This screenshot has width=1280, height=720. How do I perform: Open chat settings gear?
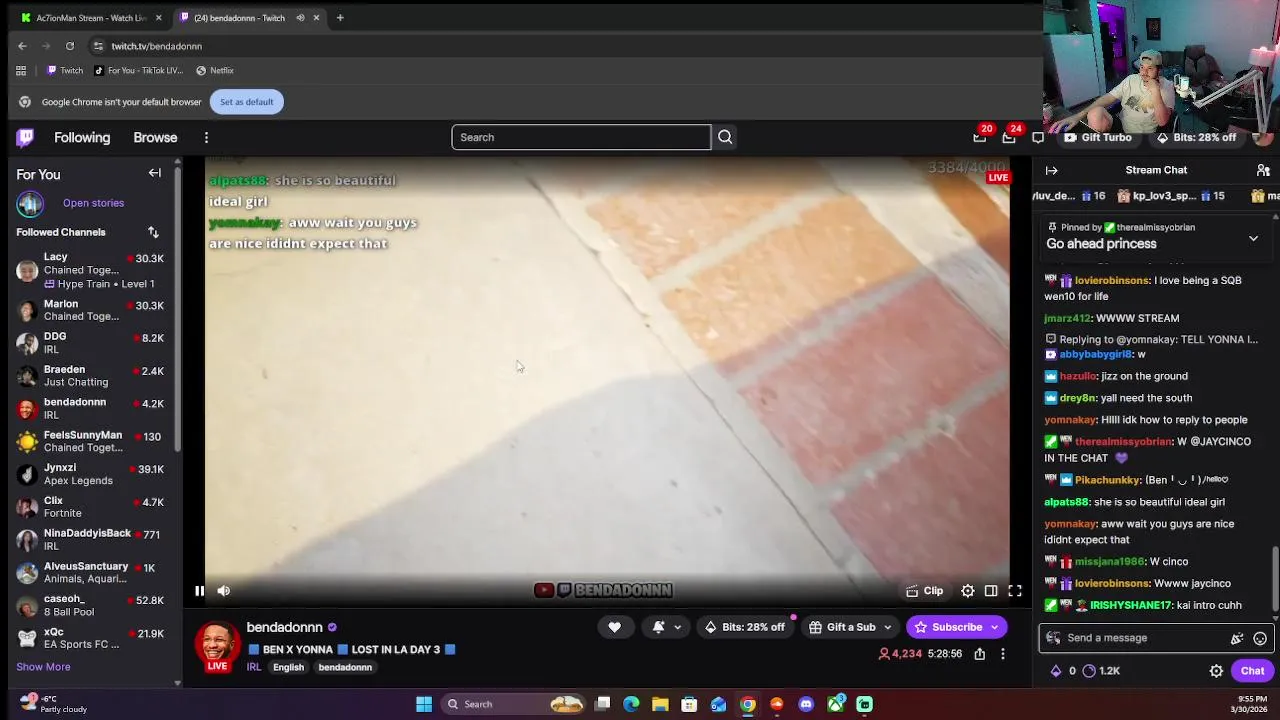point(1216,671)
